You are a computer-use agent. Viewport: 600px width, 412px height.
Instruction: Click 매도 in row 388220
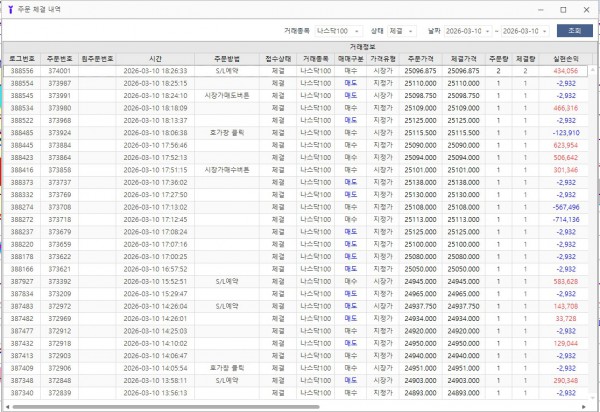[x=351, y=244]
